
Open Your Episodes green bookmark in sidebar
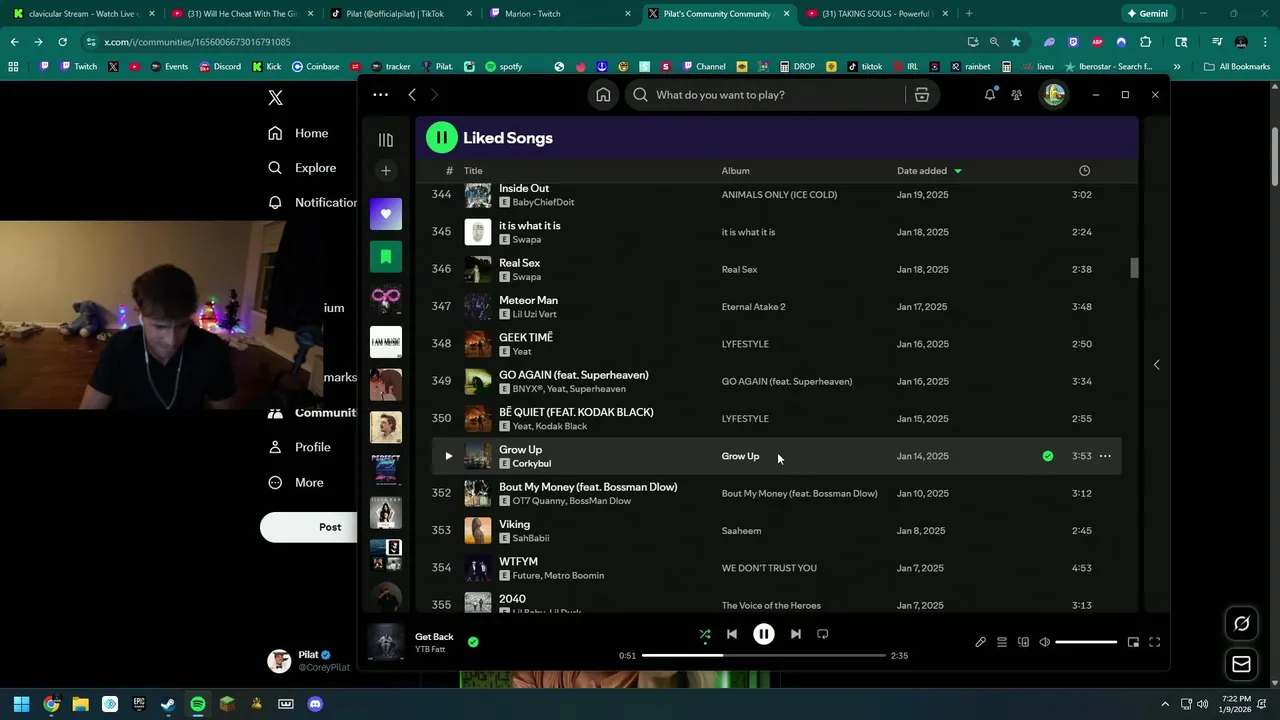[386, 257]
